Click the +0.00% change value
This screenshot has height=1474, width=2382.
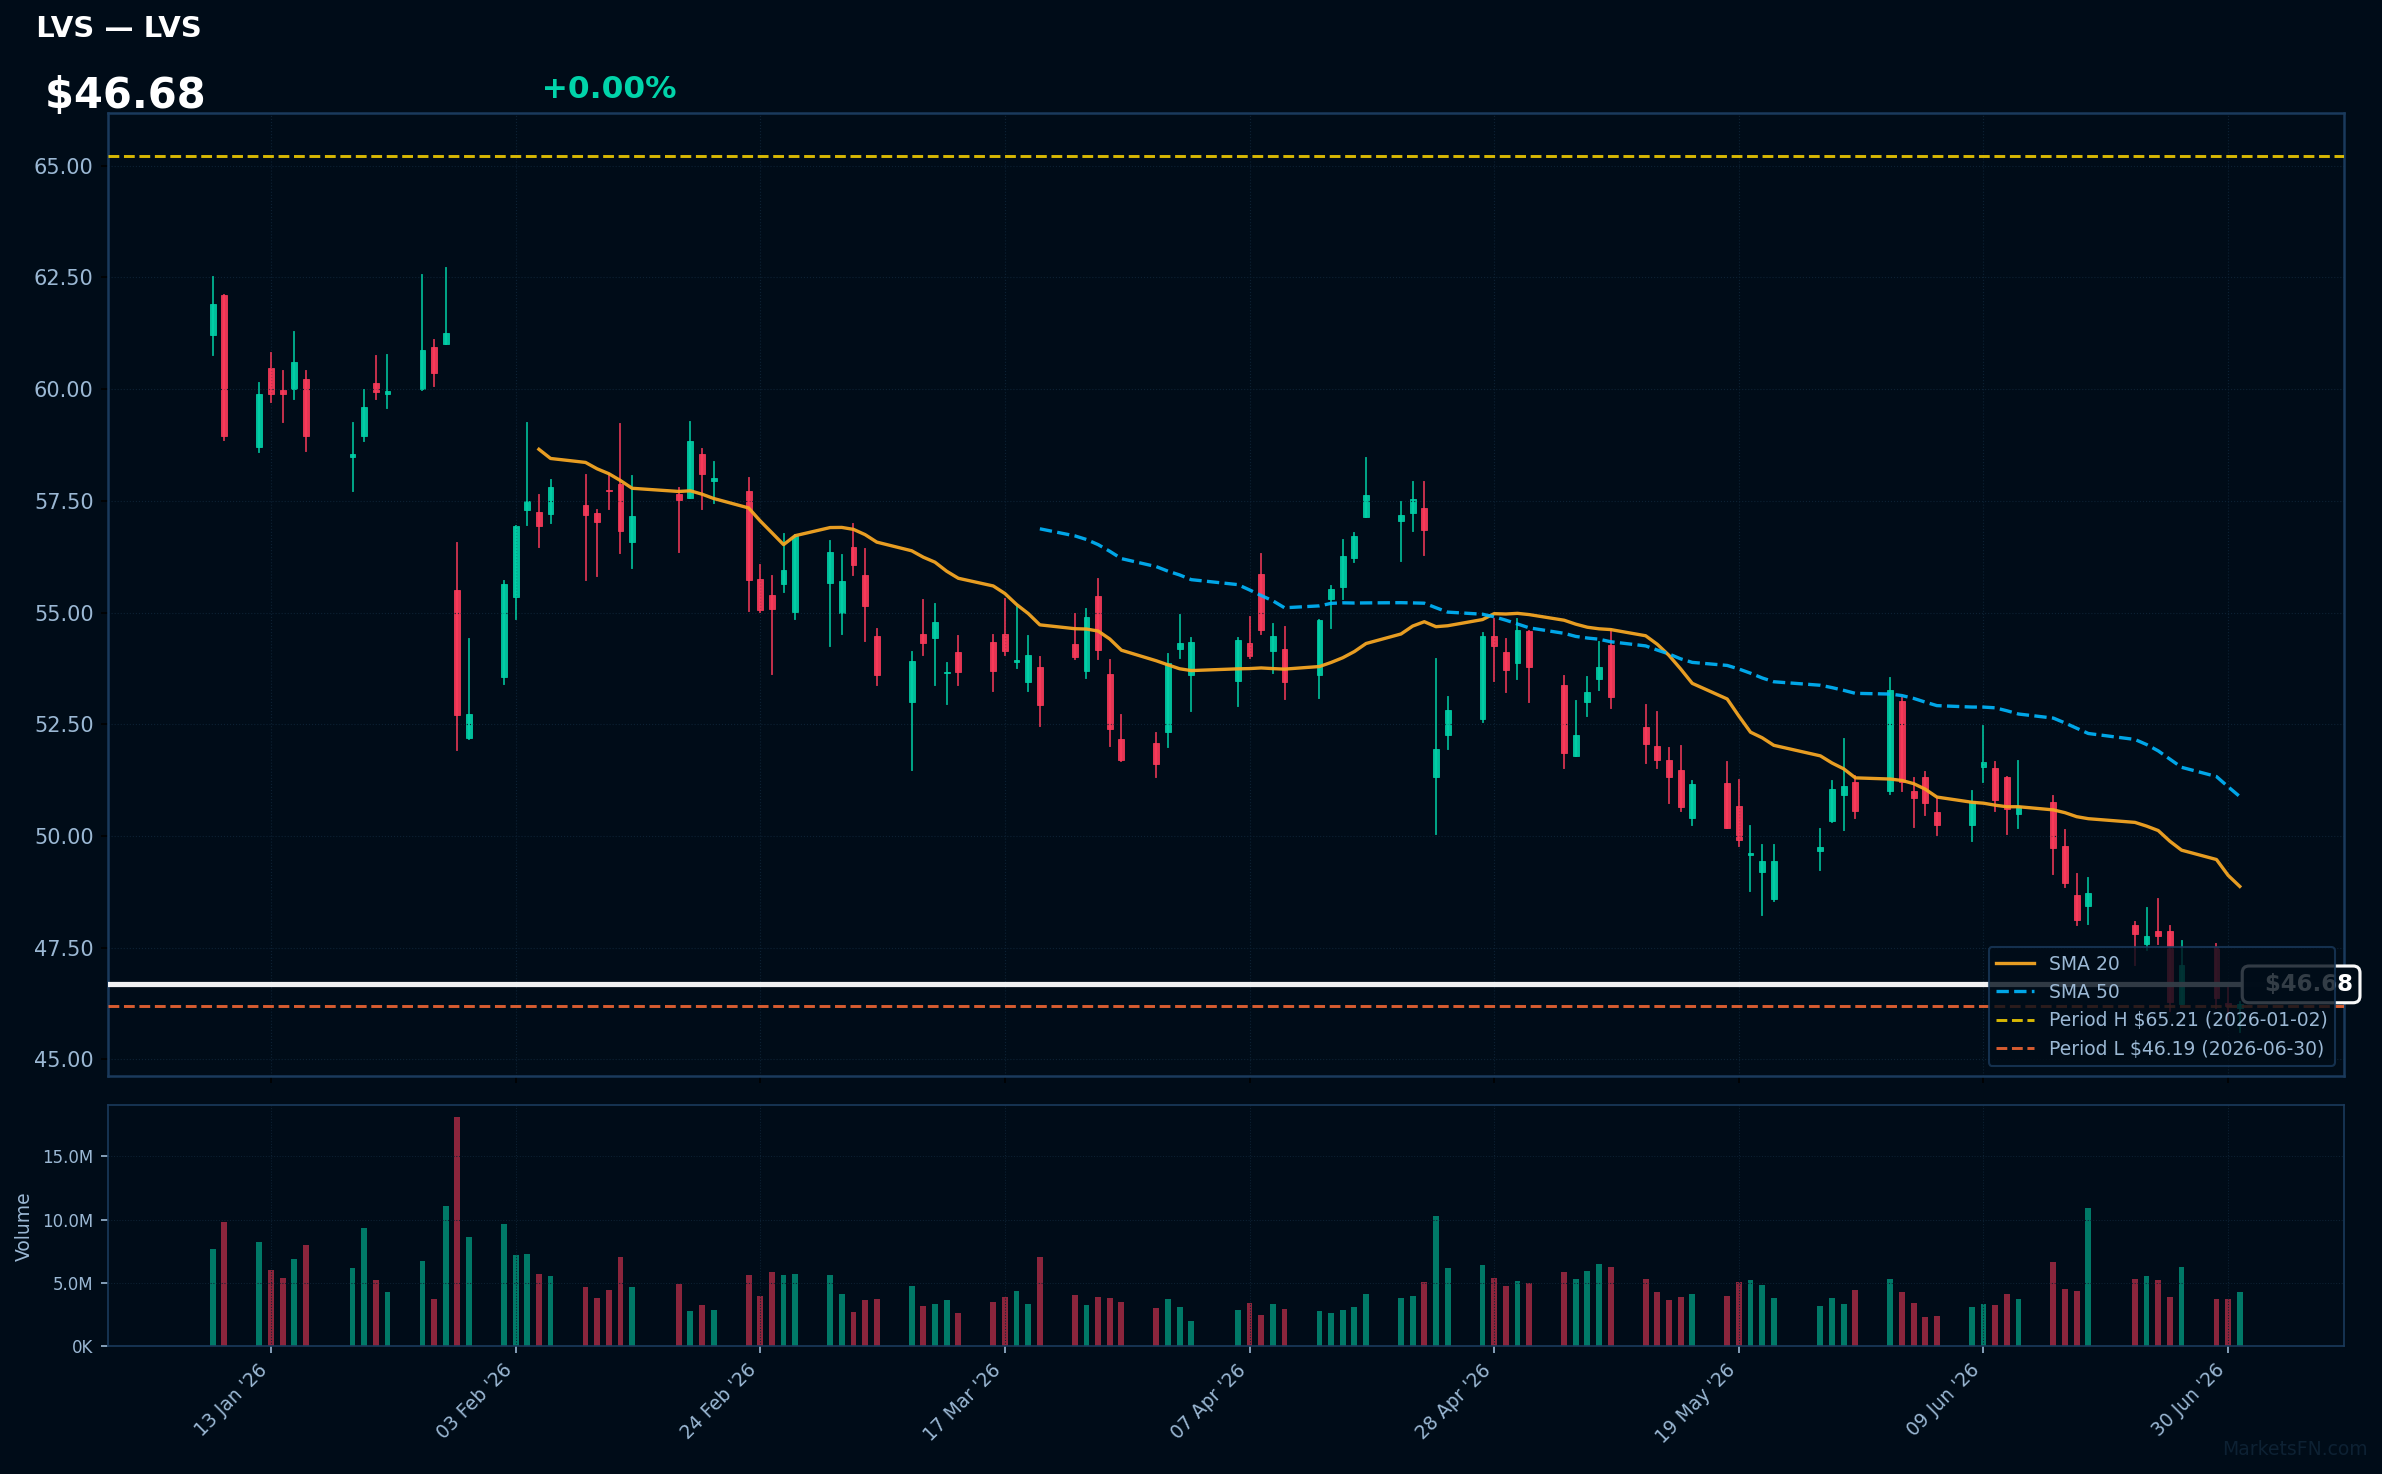tap(609, 88)
